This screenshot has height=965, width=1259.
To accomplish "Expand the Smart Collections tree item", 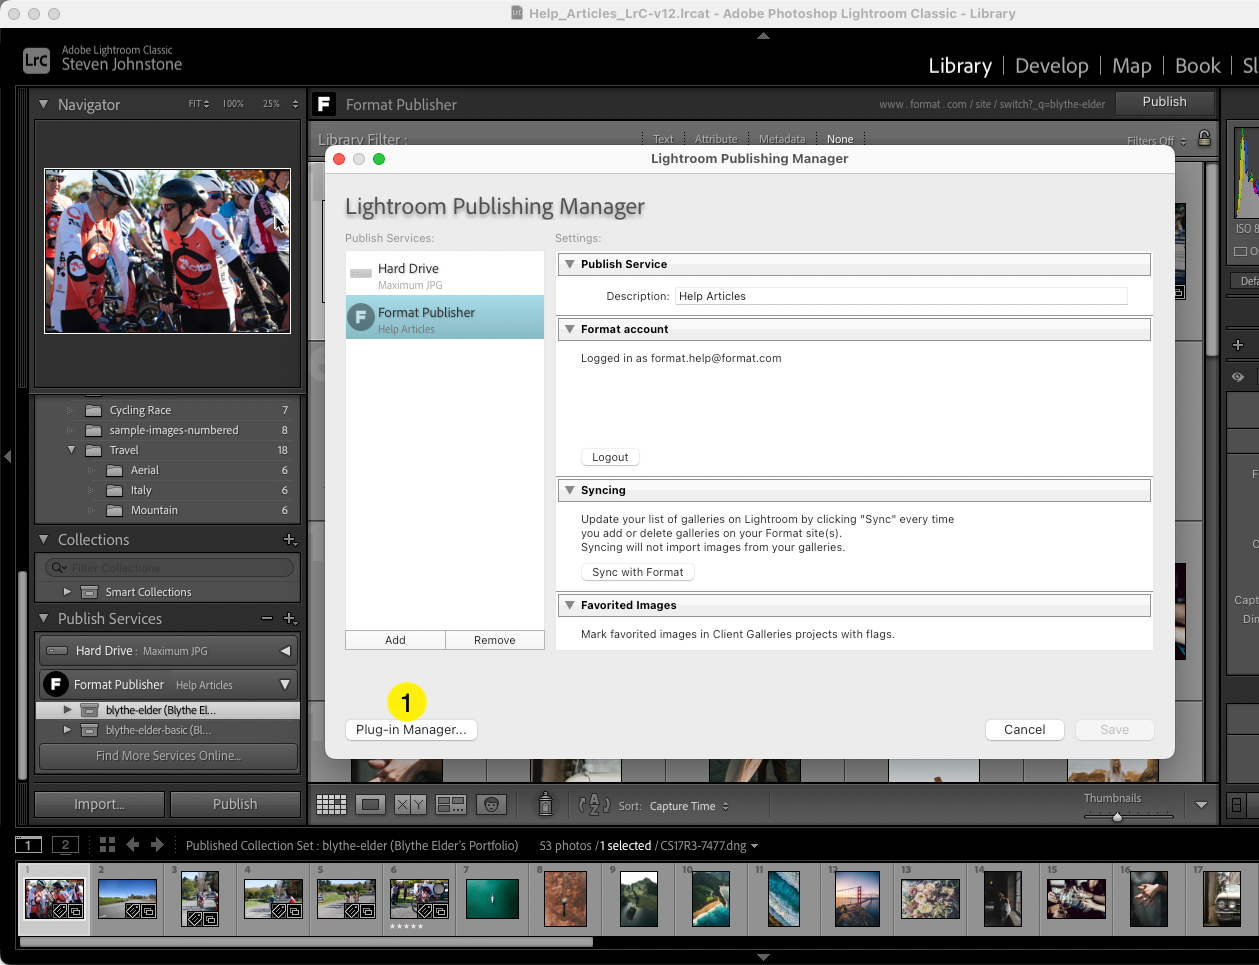I will [68, 591].
